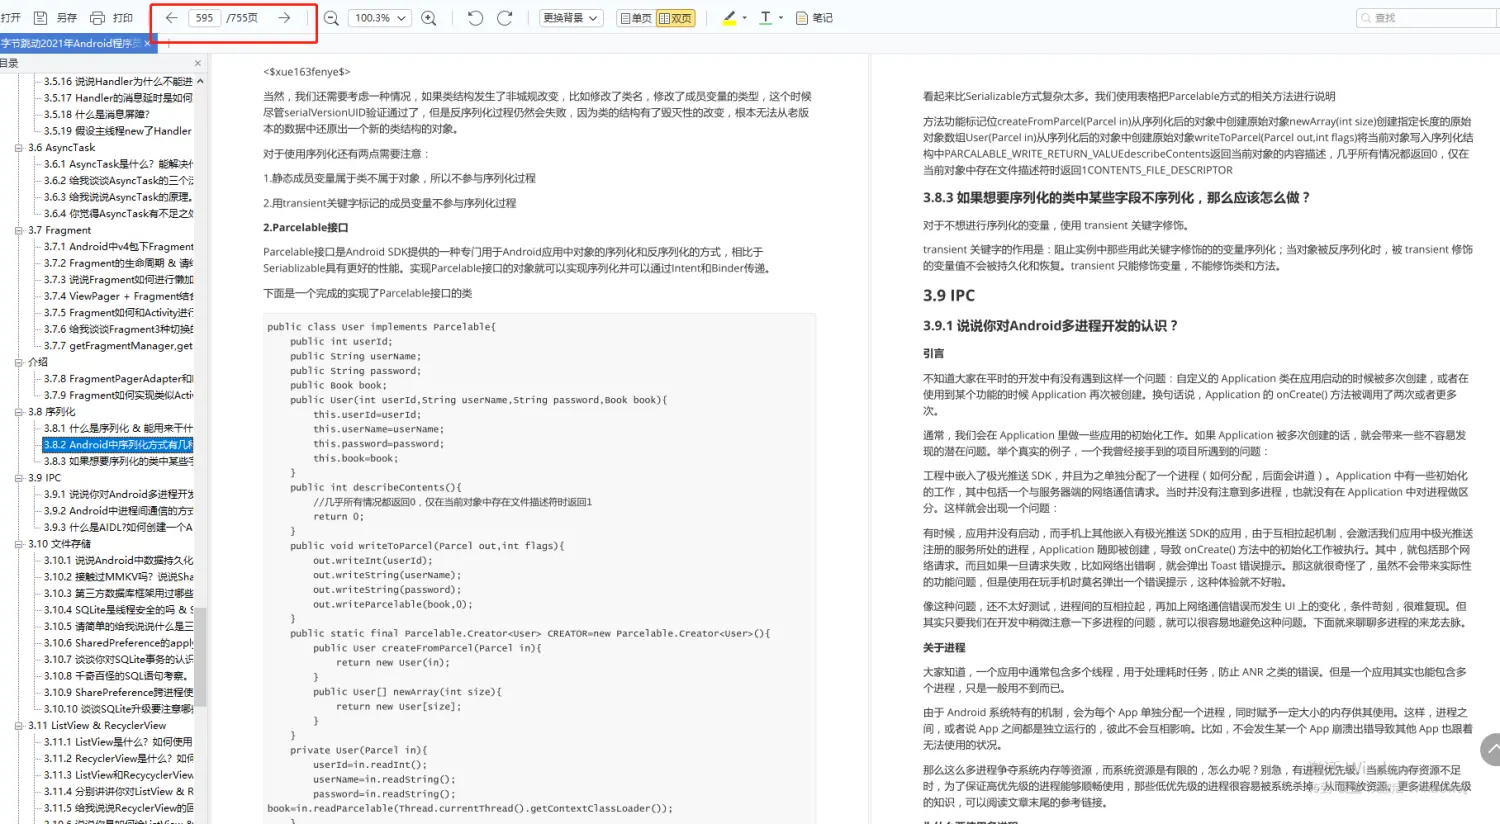The height and width of the screenshot is (824, 1500).
Task: Switch to 单页 single-page view
Action: click(636, 18)
